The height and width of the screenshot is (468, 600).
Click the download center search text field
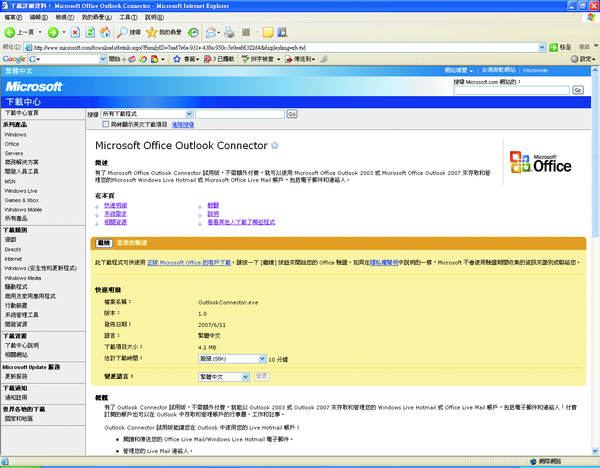pos(240,114)
